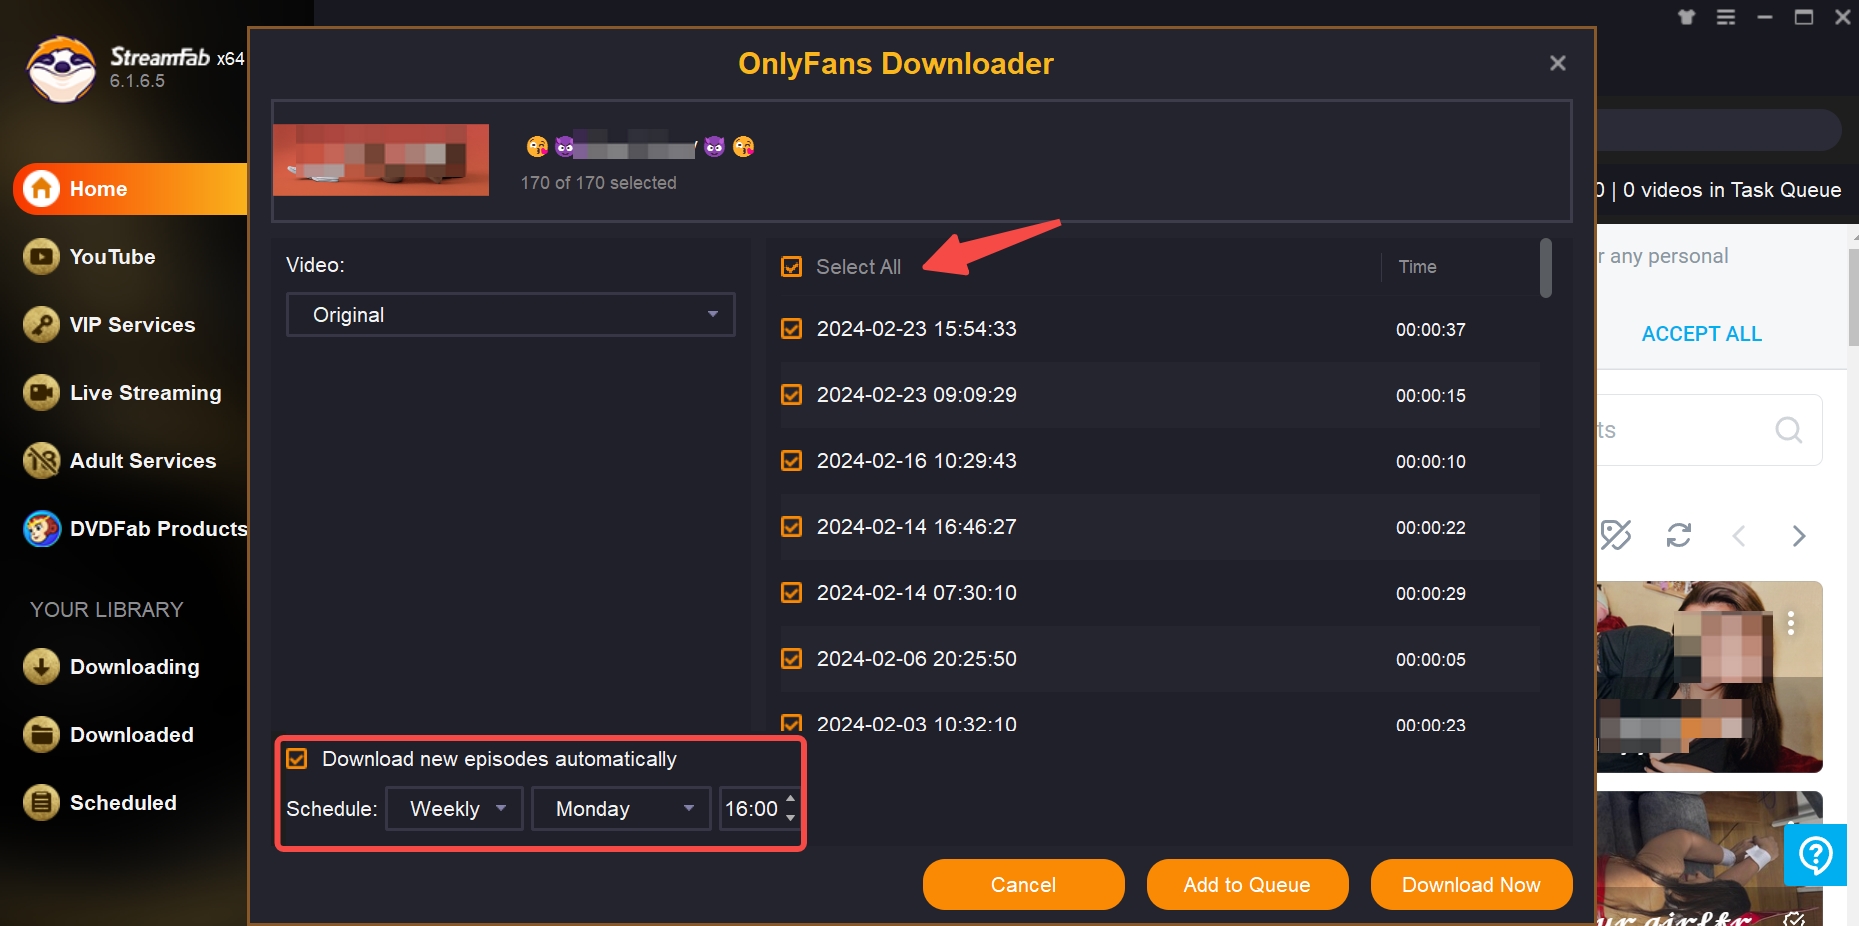The image size is (1859, 926).
Task: Decrease schedule time with down arrow
Action: tap(791, 818)
